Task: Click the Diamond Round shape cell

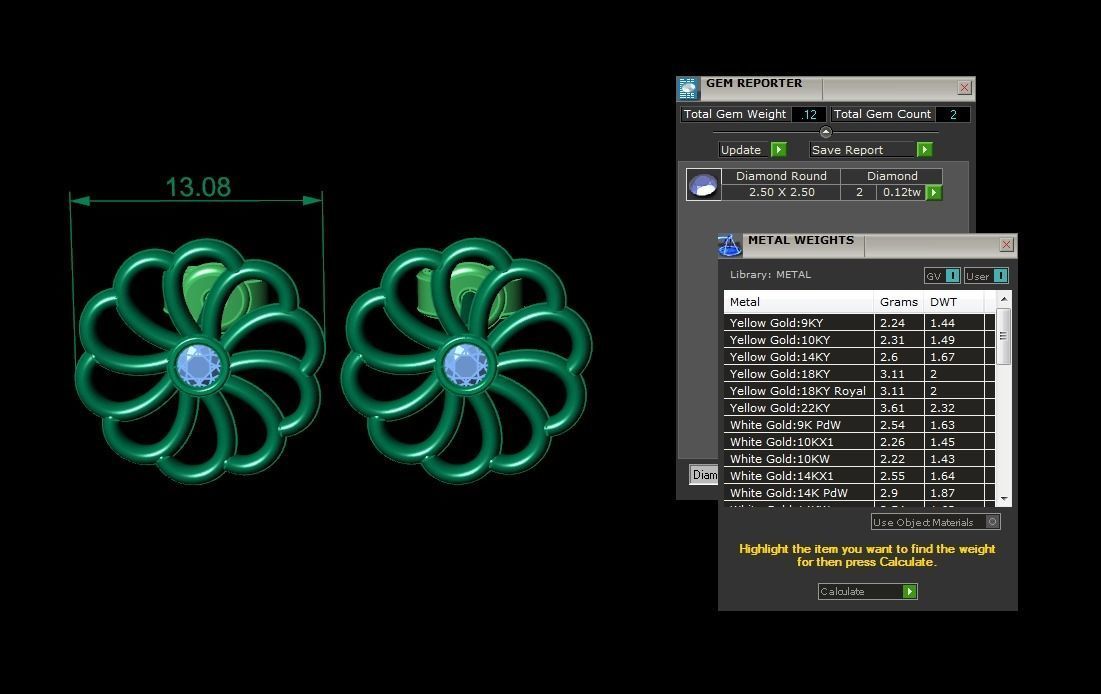Action: [x=781, y=176]
